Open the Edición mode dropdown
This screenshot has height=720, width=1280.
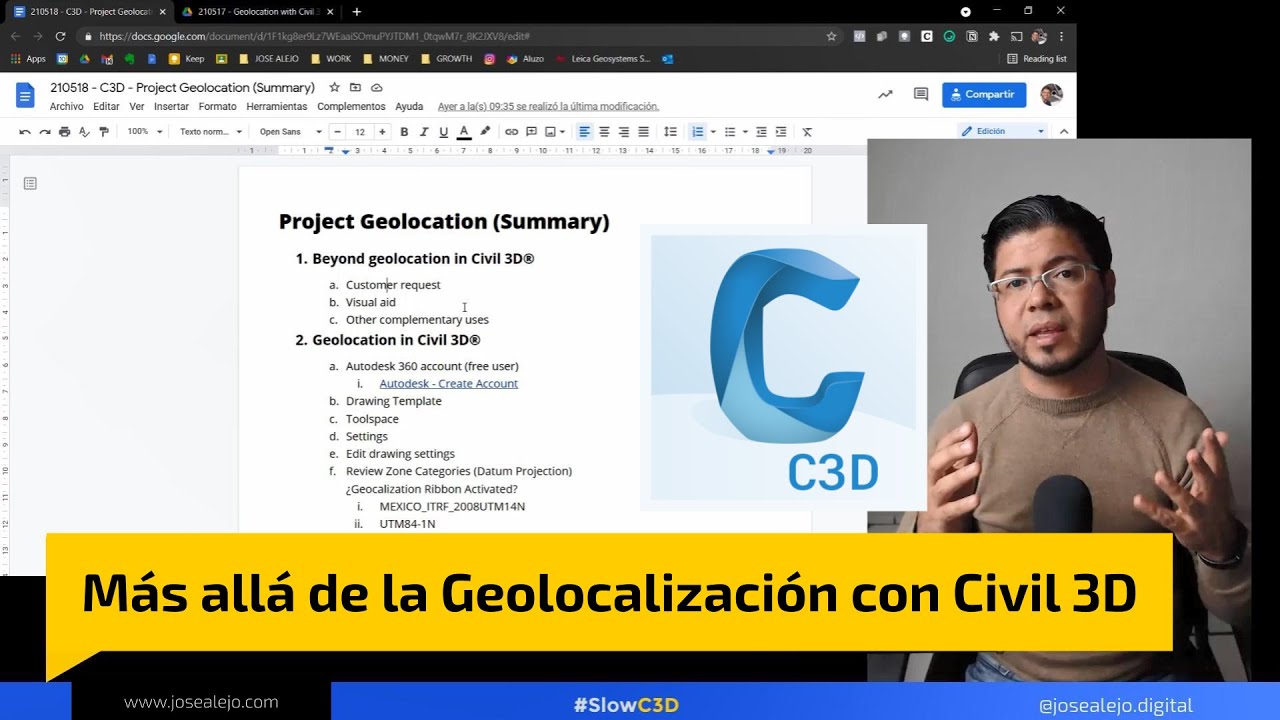[1002, 131]
